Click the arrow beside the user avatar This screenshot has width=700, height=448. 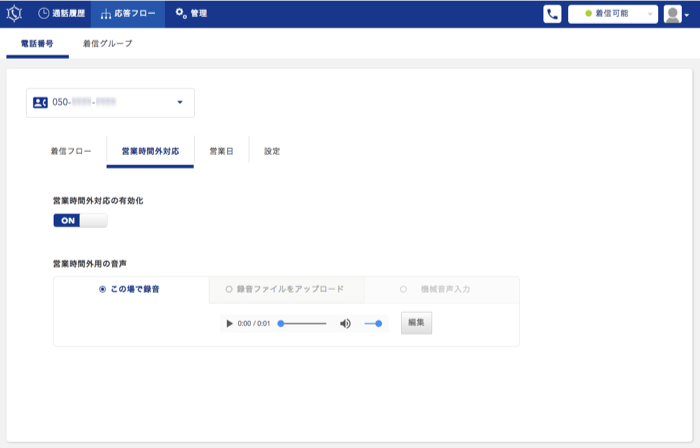(x=687, y=15)
